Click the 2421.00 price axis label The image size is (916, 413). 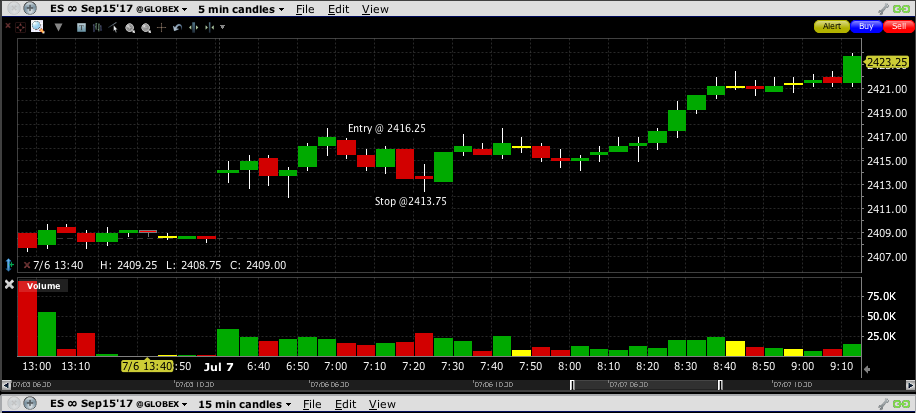889,89
